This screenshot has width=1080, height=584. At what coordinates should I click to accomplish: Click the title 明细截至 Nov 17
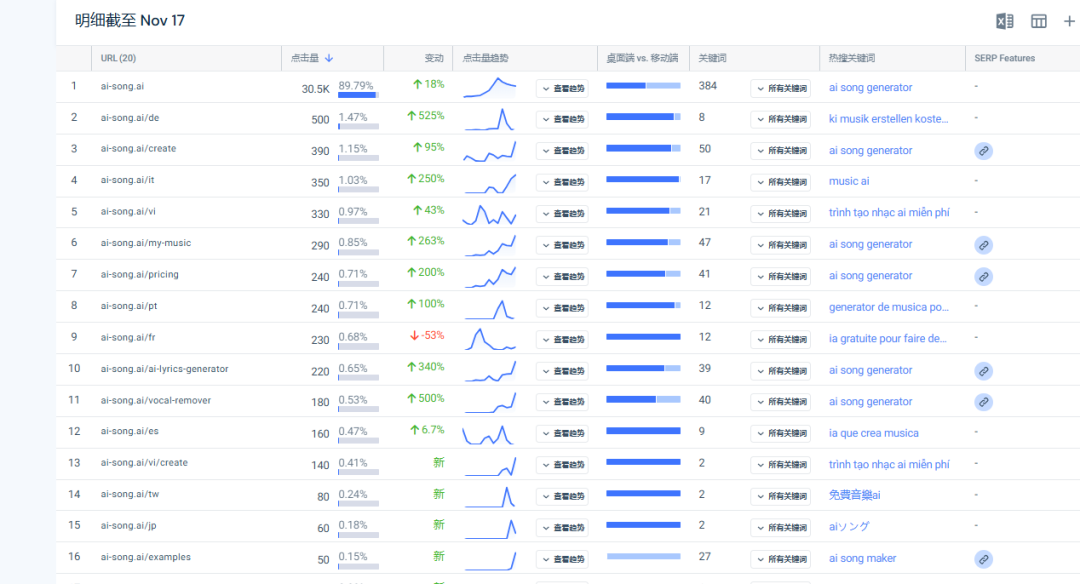click(129, 21)
